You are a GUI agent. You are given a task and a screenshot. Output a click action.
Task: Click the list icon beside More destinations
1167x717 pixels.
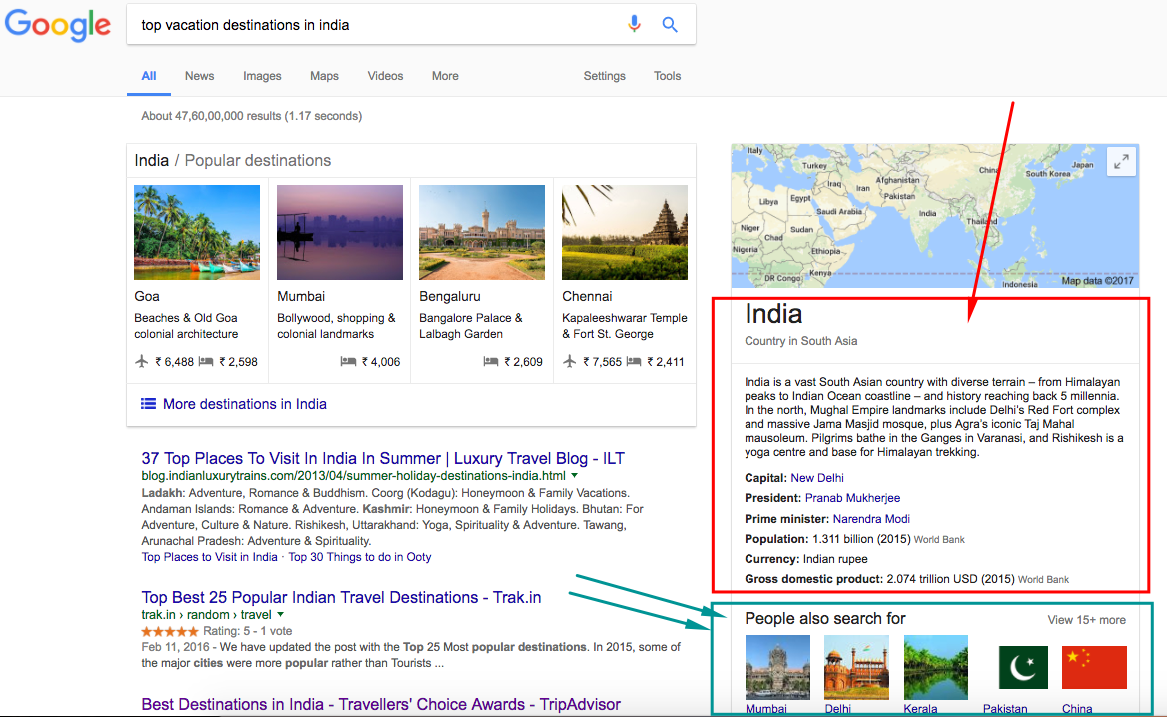point(148,404)
